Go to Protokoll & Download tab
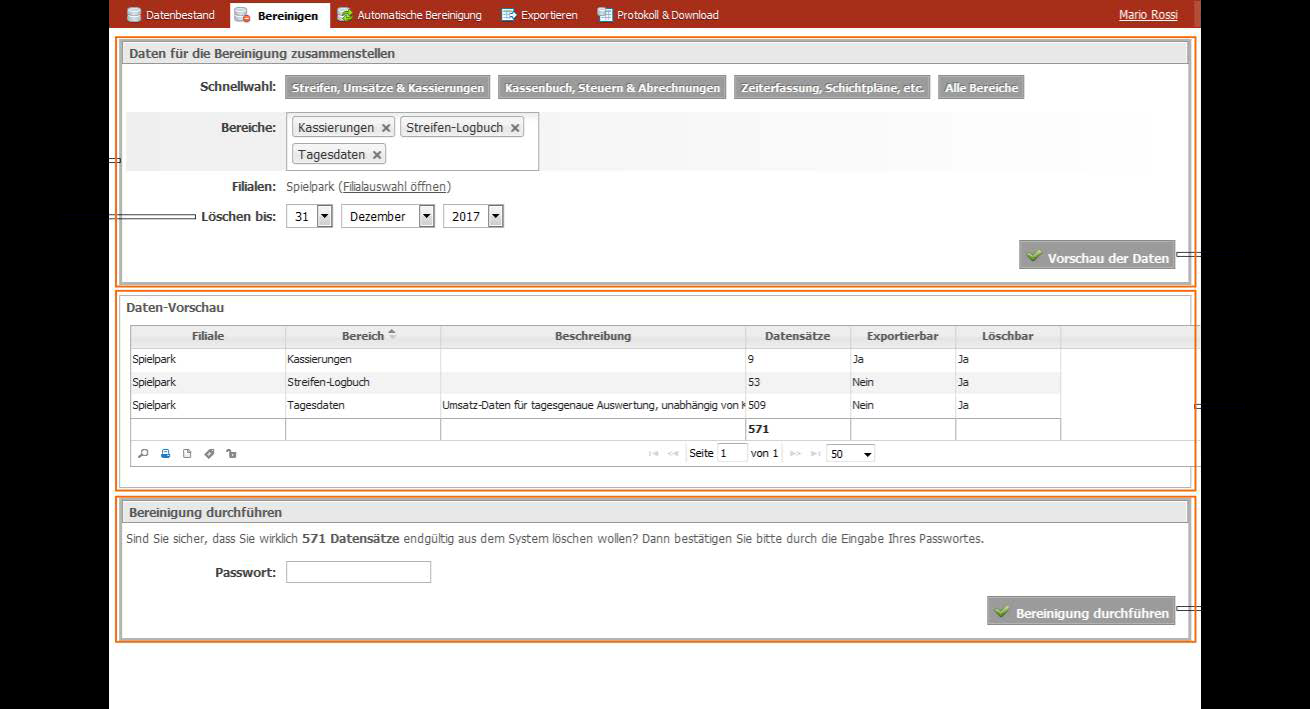The height and width of the screenshot is (709, 1310). (658, 15)
